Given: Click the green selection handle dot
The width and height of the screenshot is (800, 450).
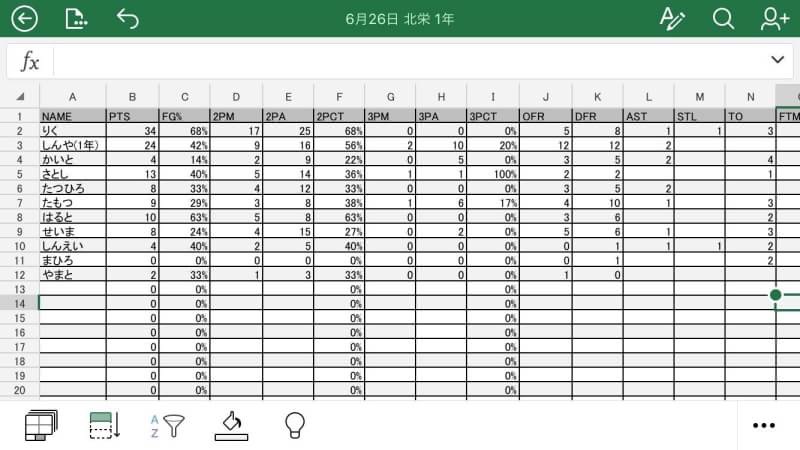Looking at the screenshot, I should 776,294.
